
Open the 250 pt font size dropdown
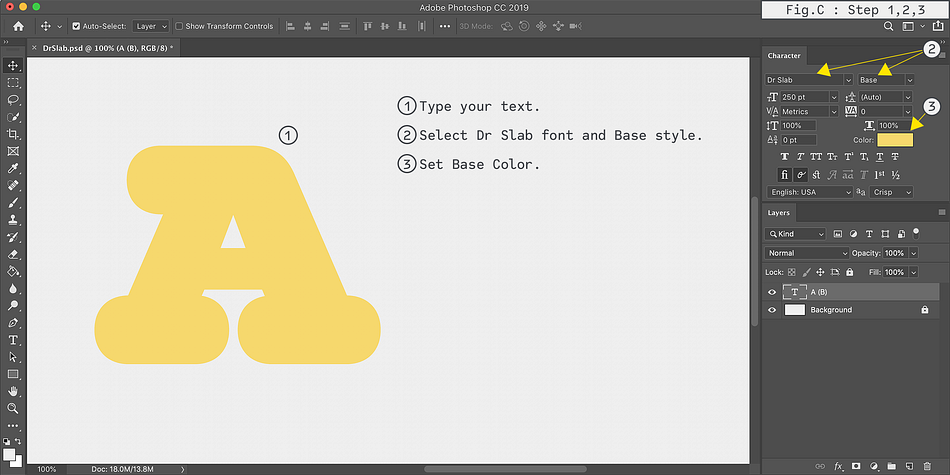coord(834,97)
